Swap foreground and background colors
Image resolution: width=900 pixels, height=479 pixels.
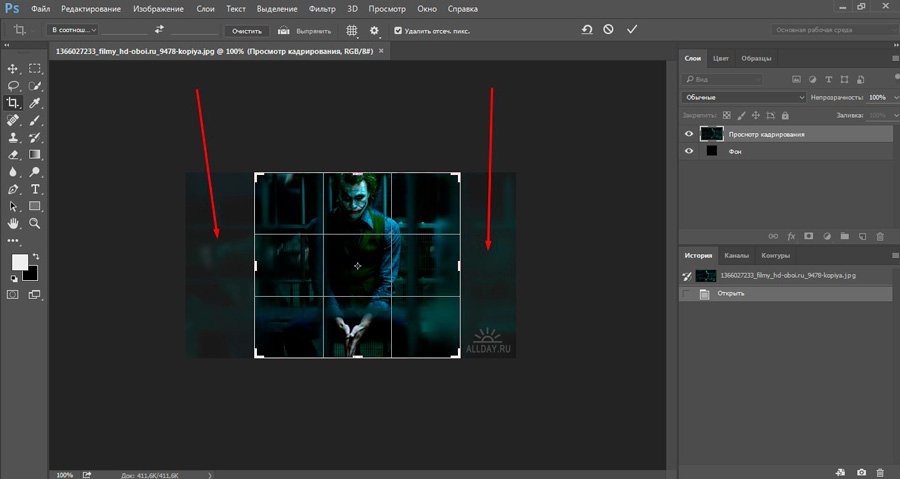click(36, 256)
